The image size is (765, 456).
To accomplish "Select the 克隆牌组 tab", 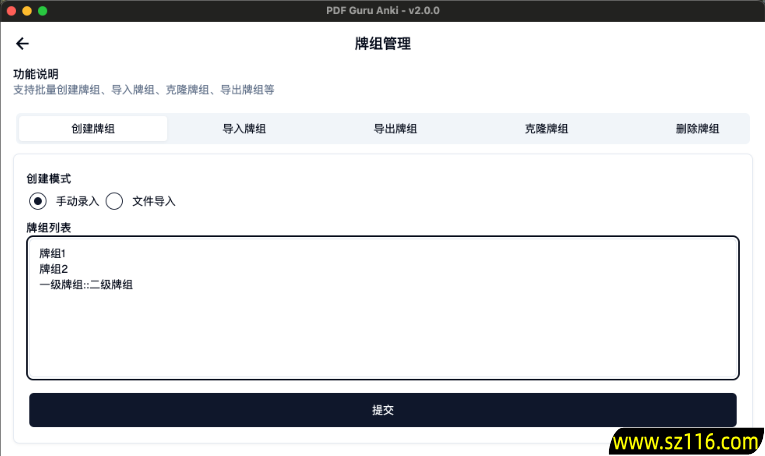I will (546, 129).
